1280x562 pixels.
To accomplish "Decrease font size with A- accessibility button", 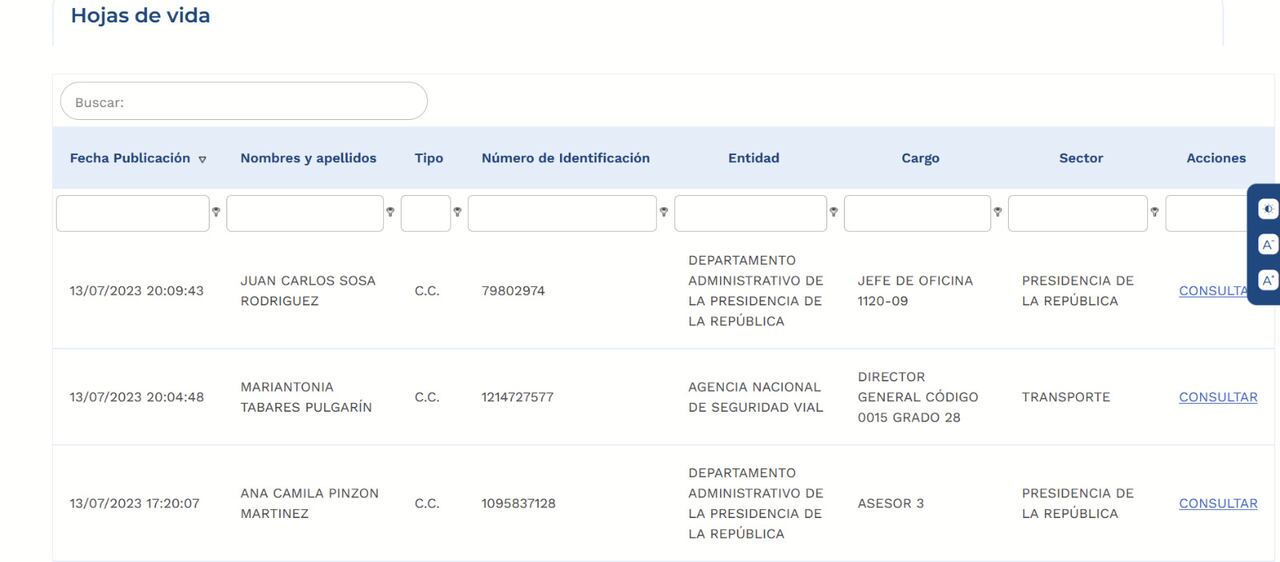I will (x=1268, y=245).
